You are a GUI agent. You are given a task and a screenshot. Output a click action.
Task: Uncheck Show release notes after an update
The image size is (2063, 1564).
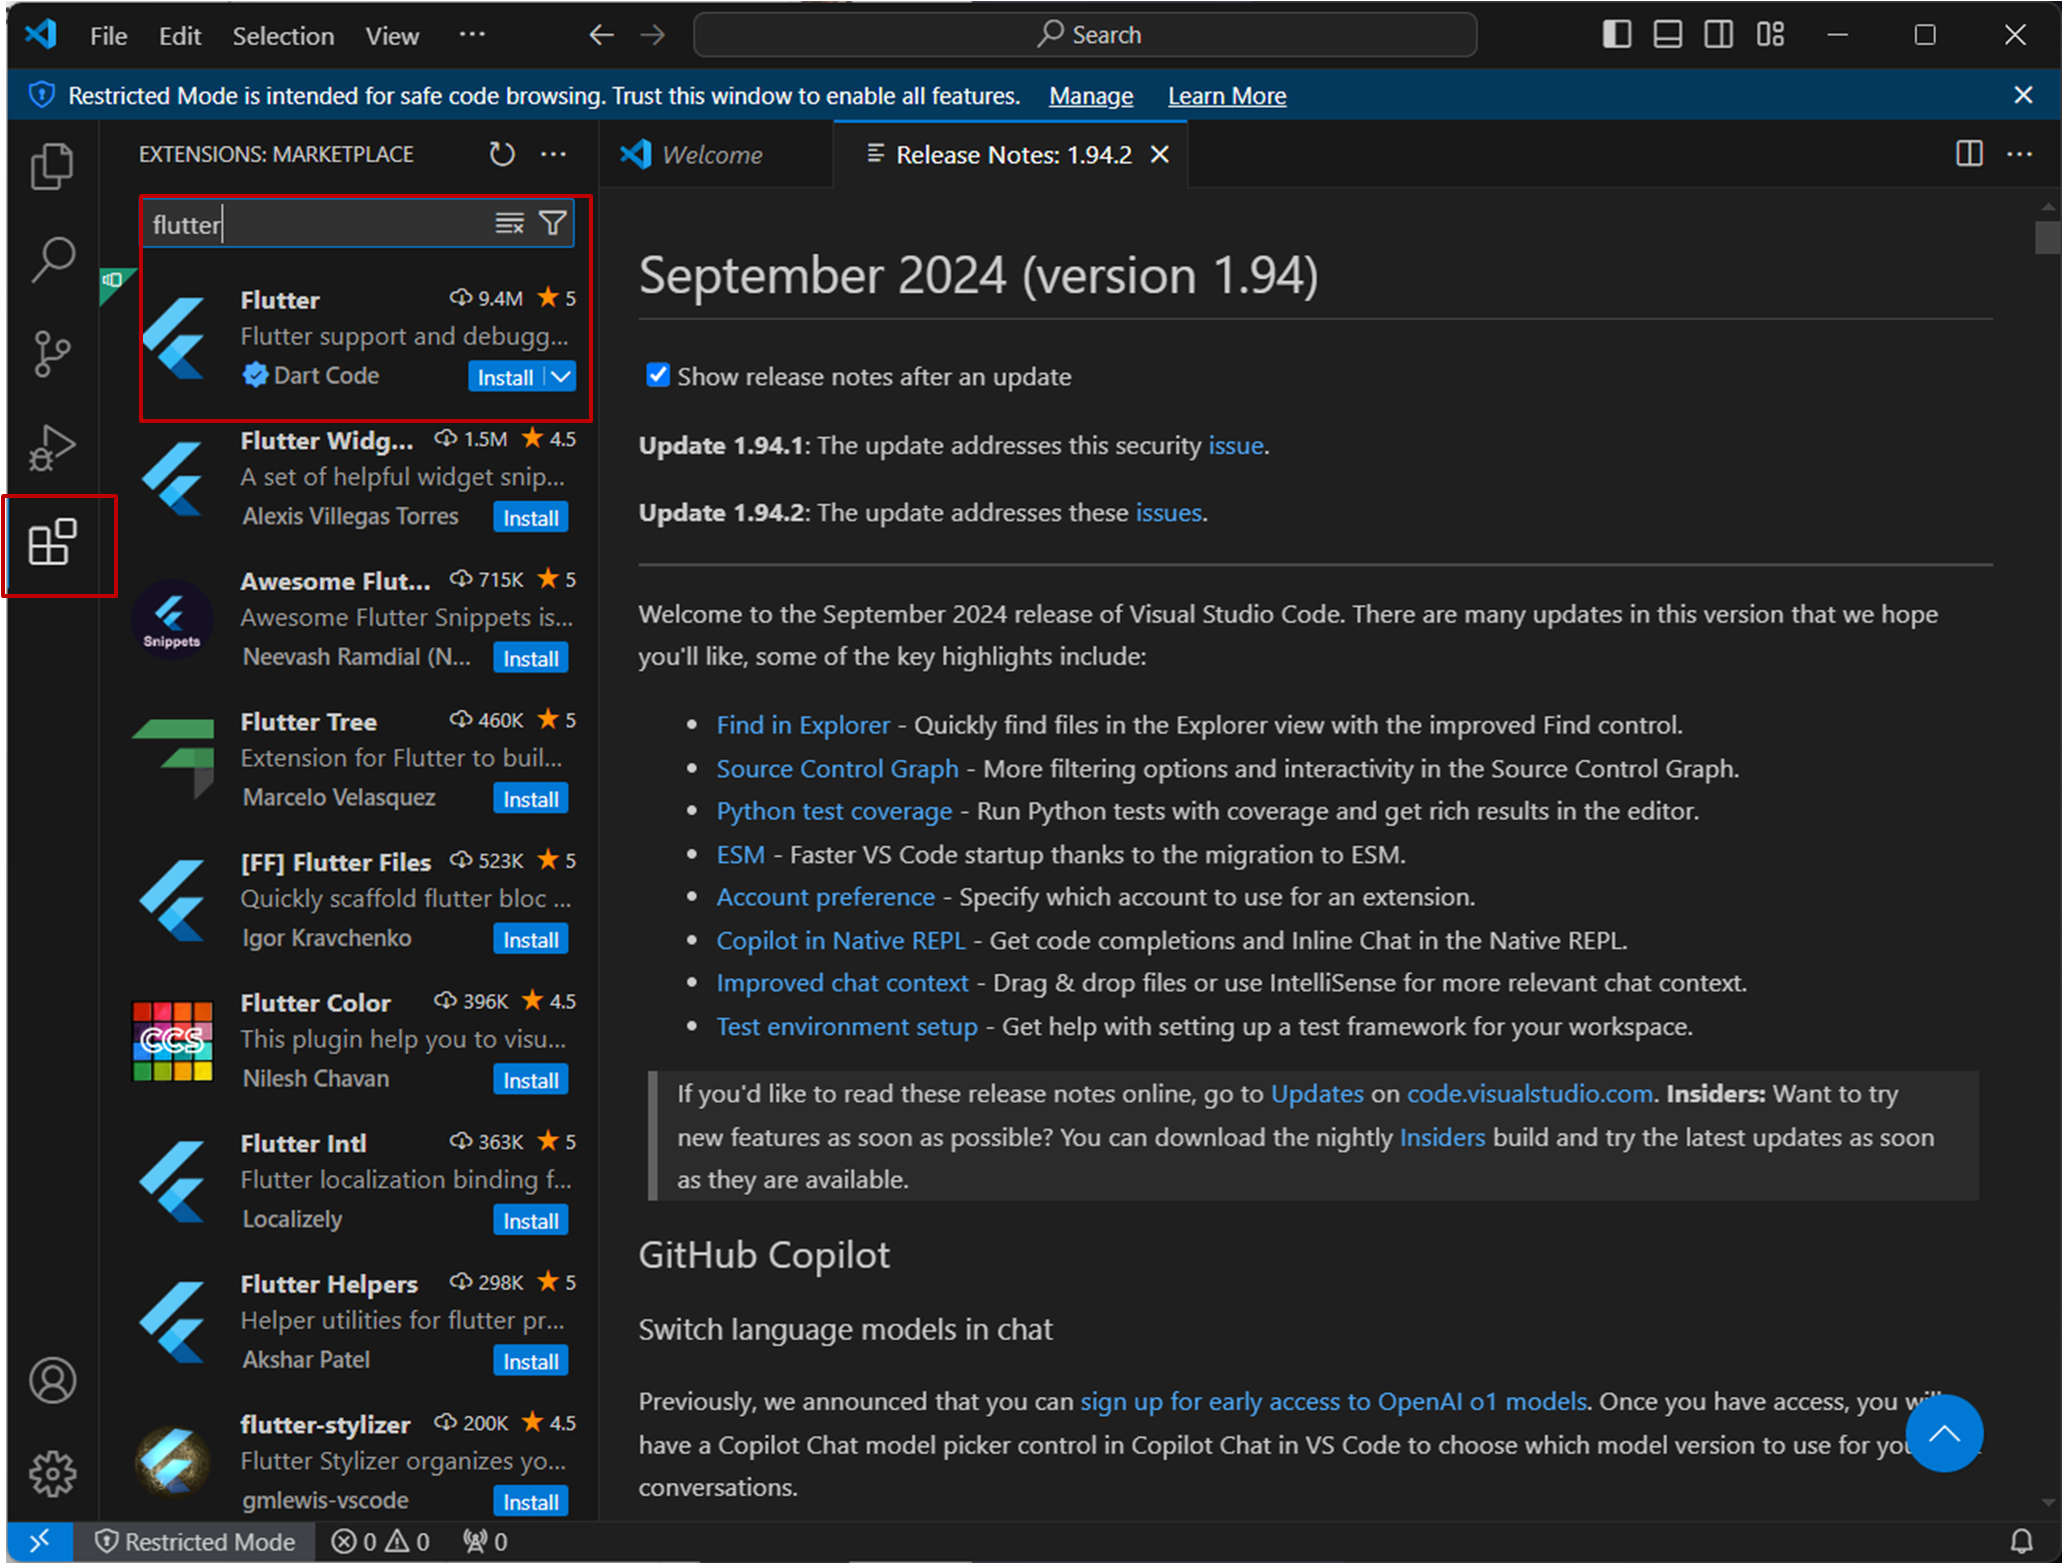658,375
